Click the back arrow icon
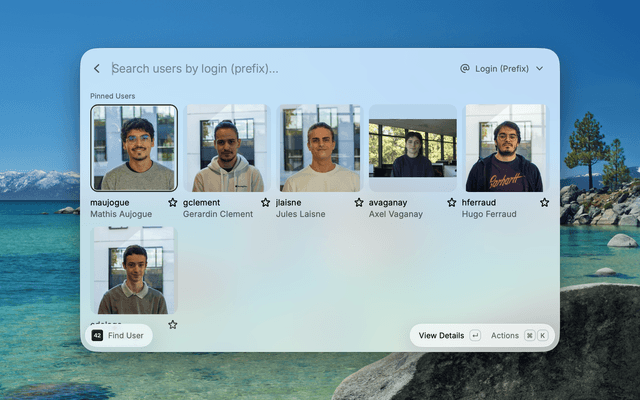Screen dimensions: 640x400 tap(97, 69)
